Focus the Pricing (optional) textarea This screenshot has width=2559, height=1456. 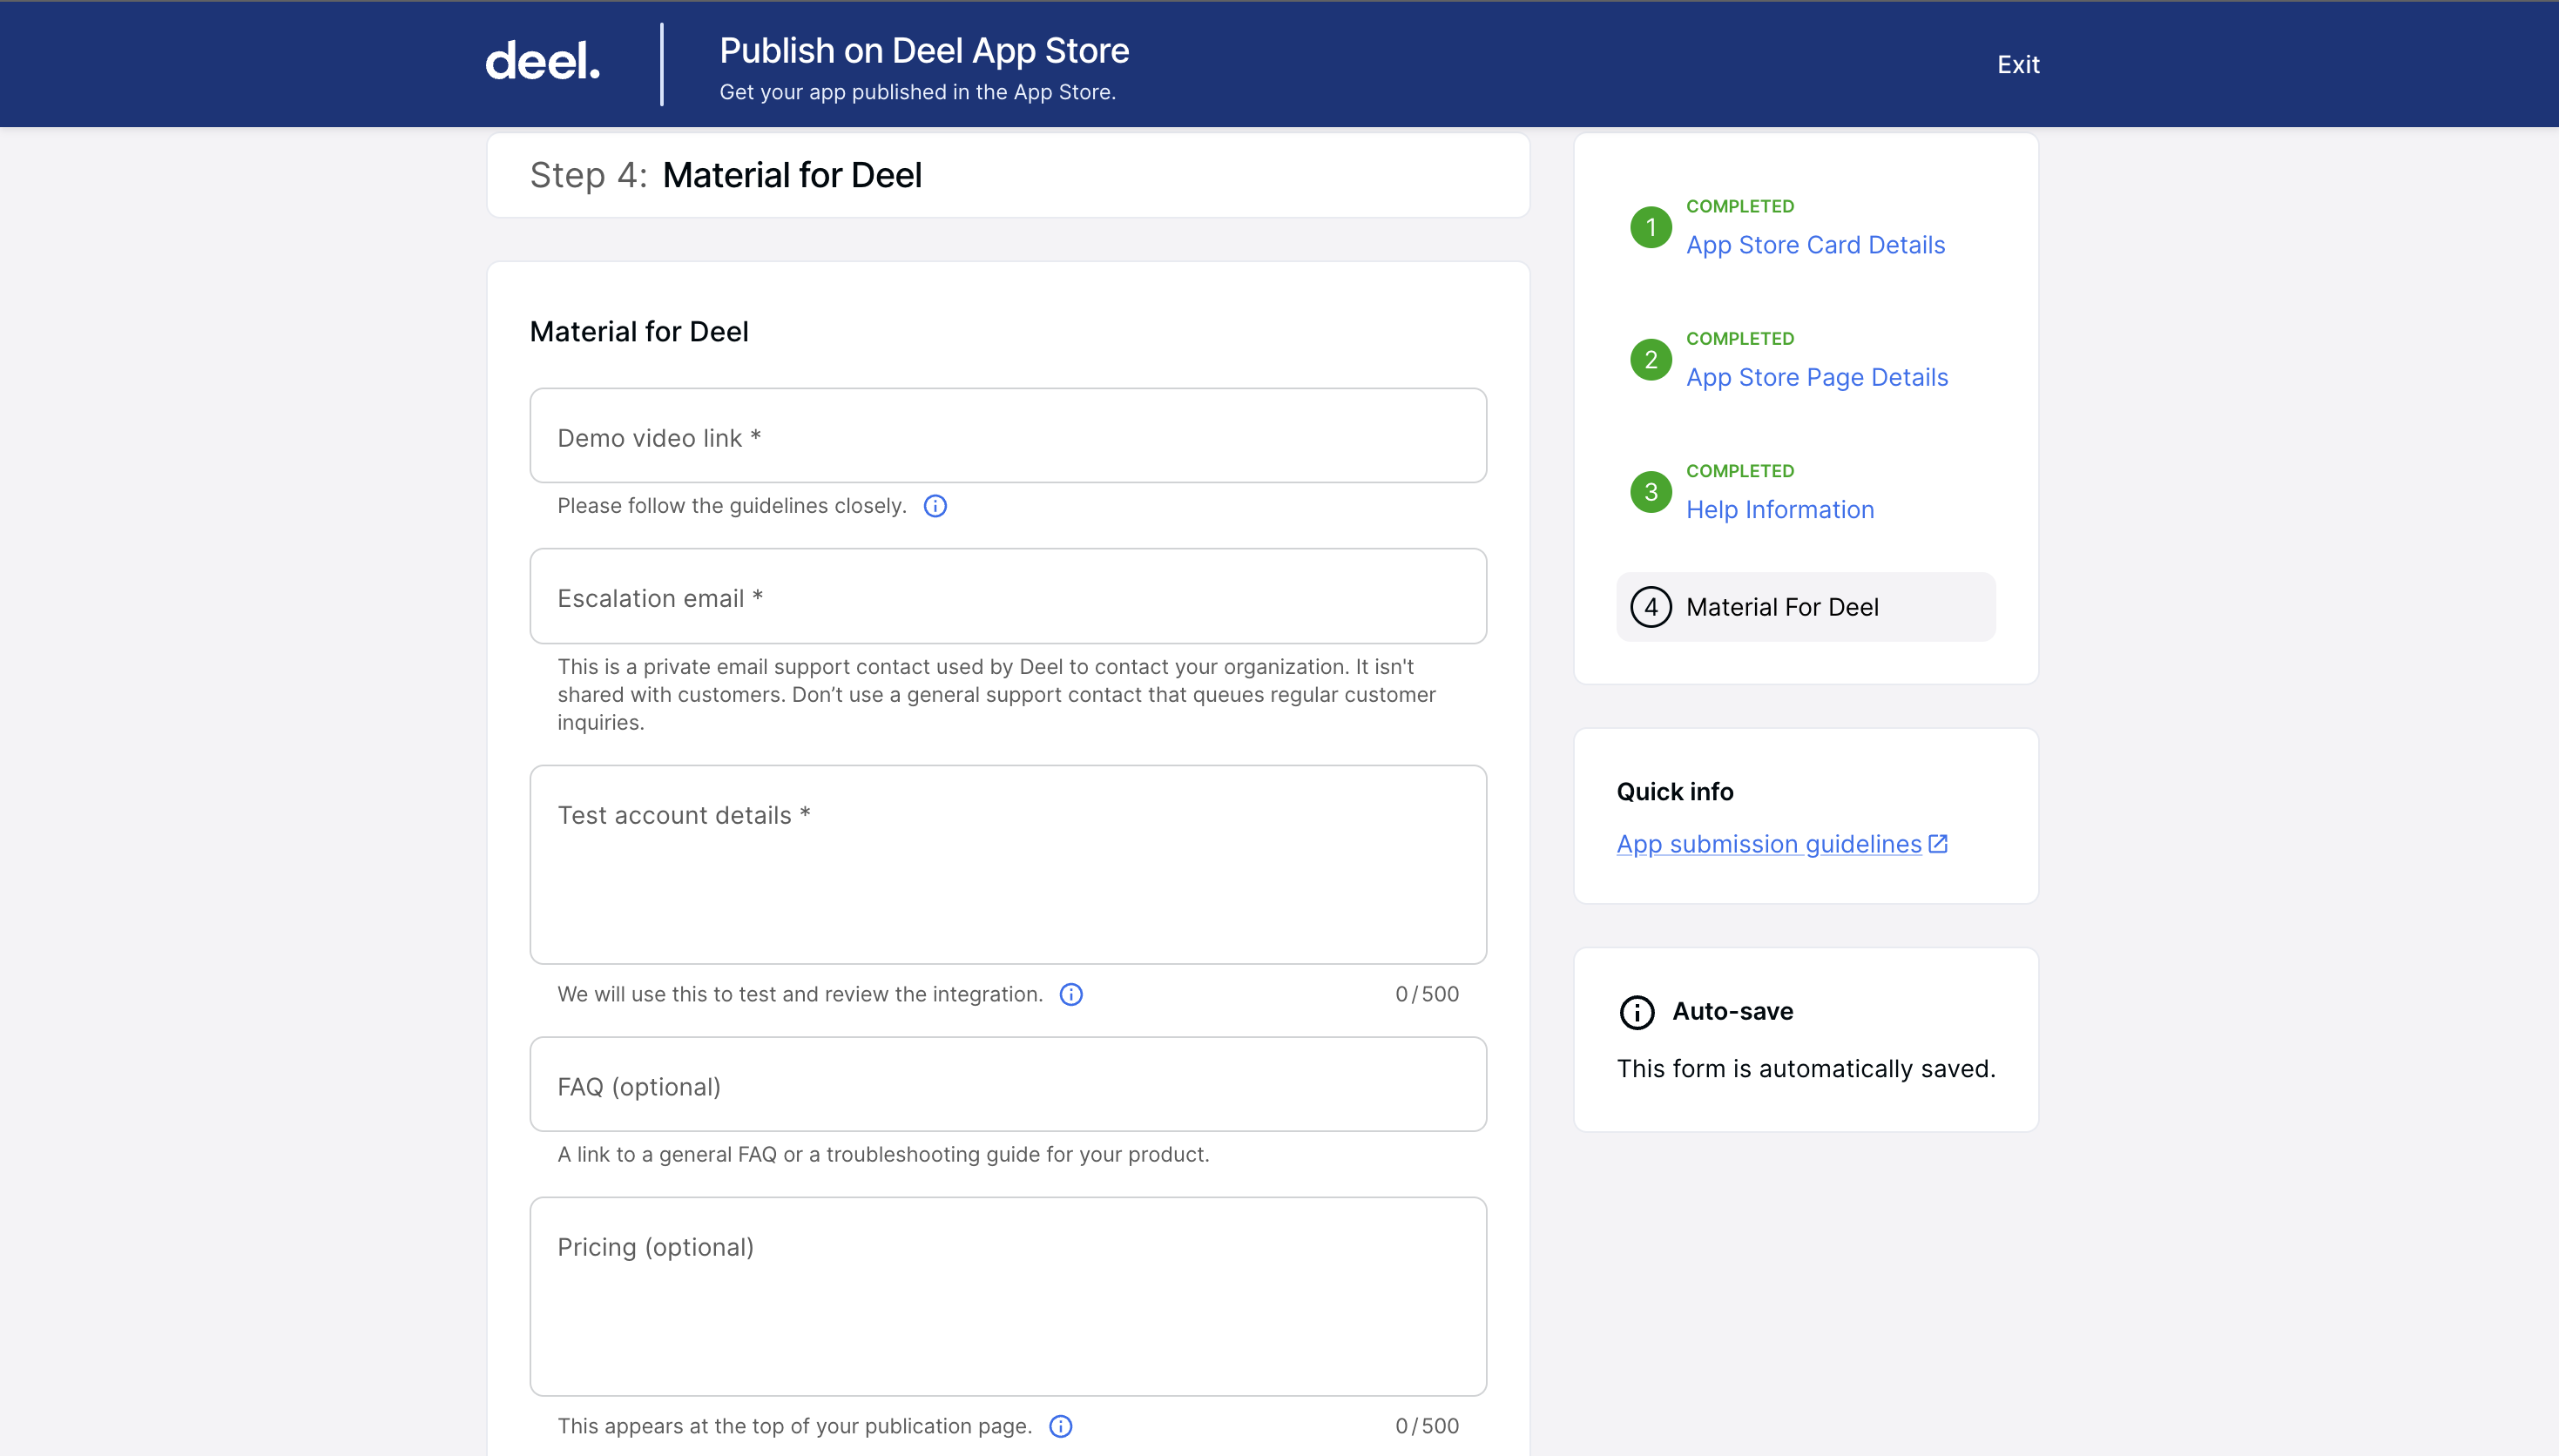tap(1008, 1297)
